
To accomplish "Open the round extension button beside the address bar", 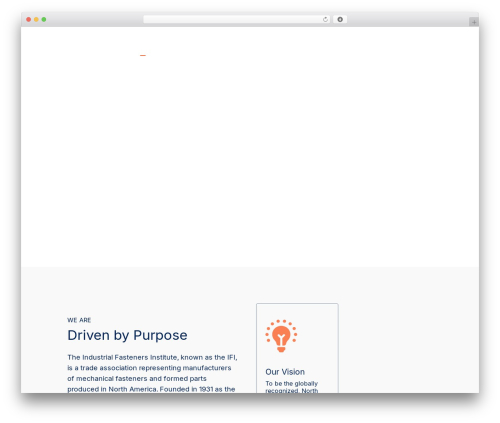I will (x=340, y=20).
